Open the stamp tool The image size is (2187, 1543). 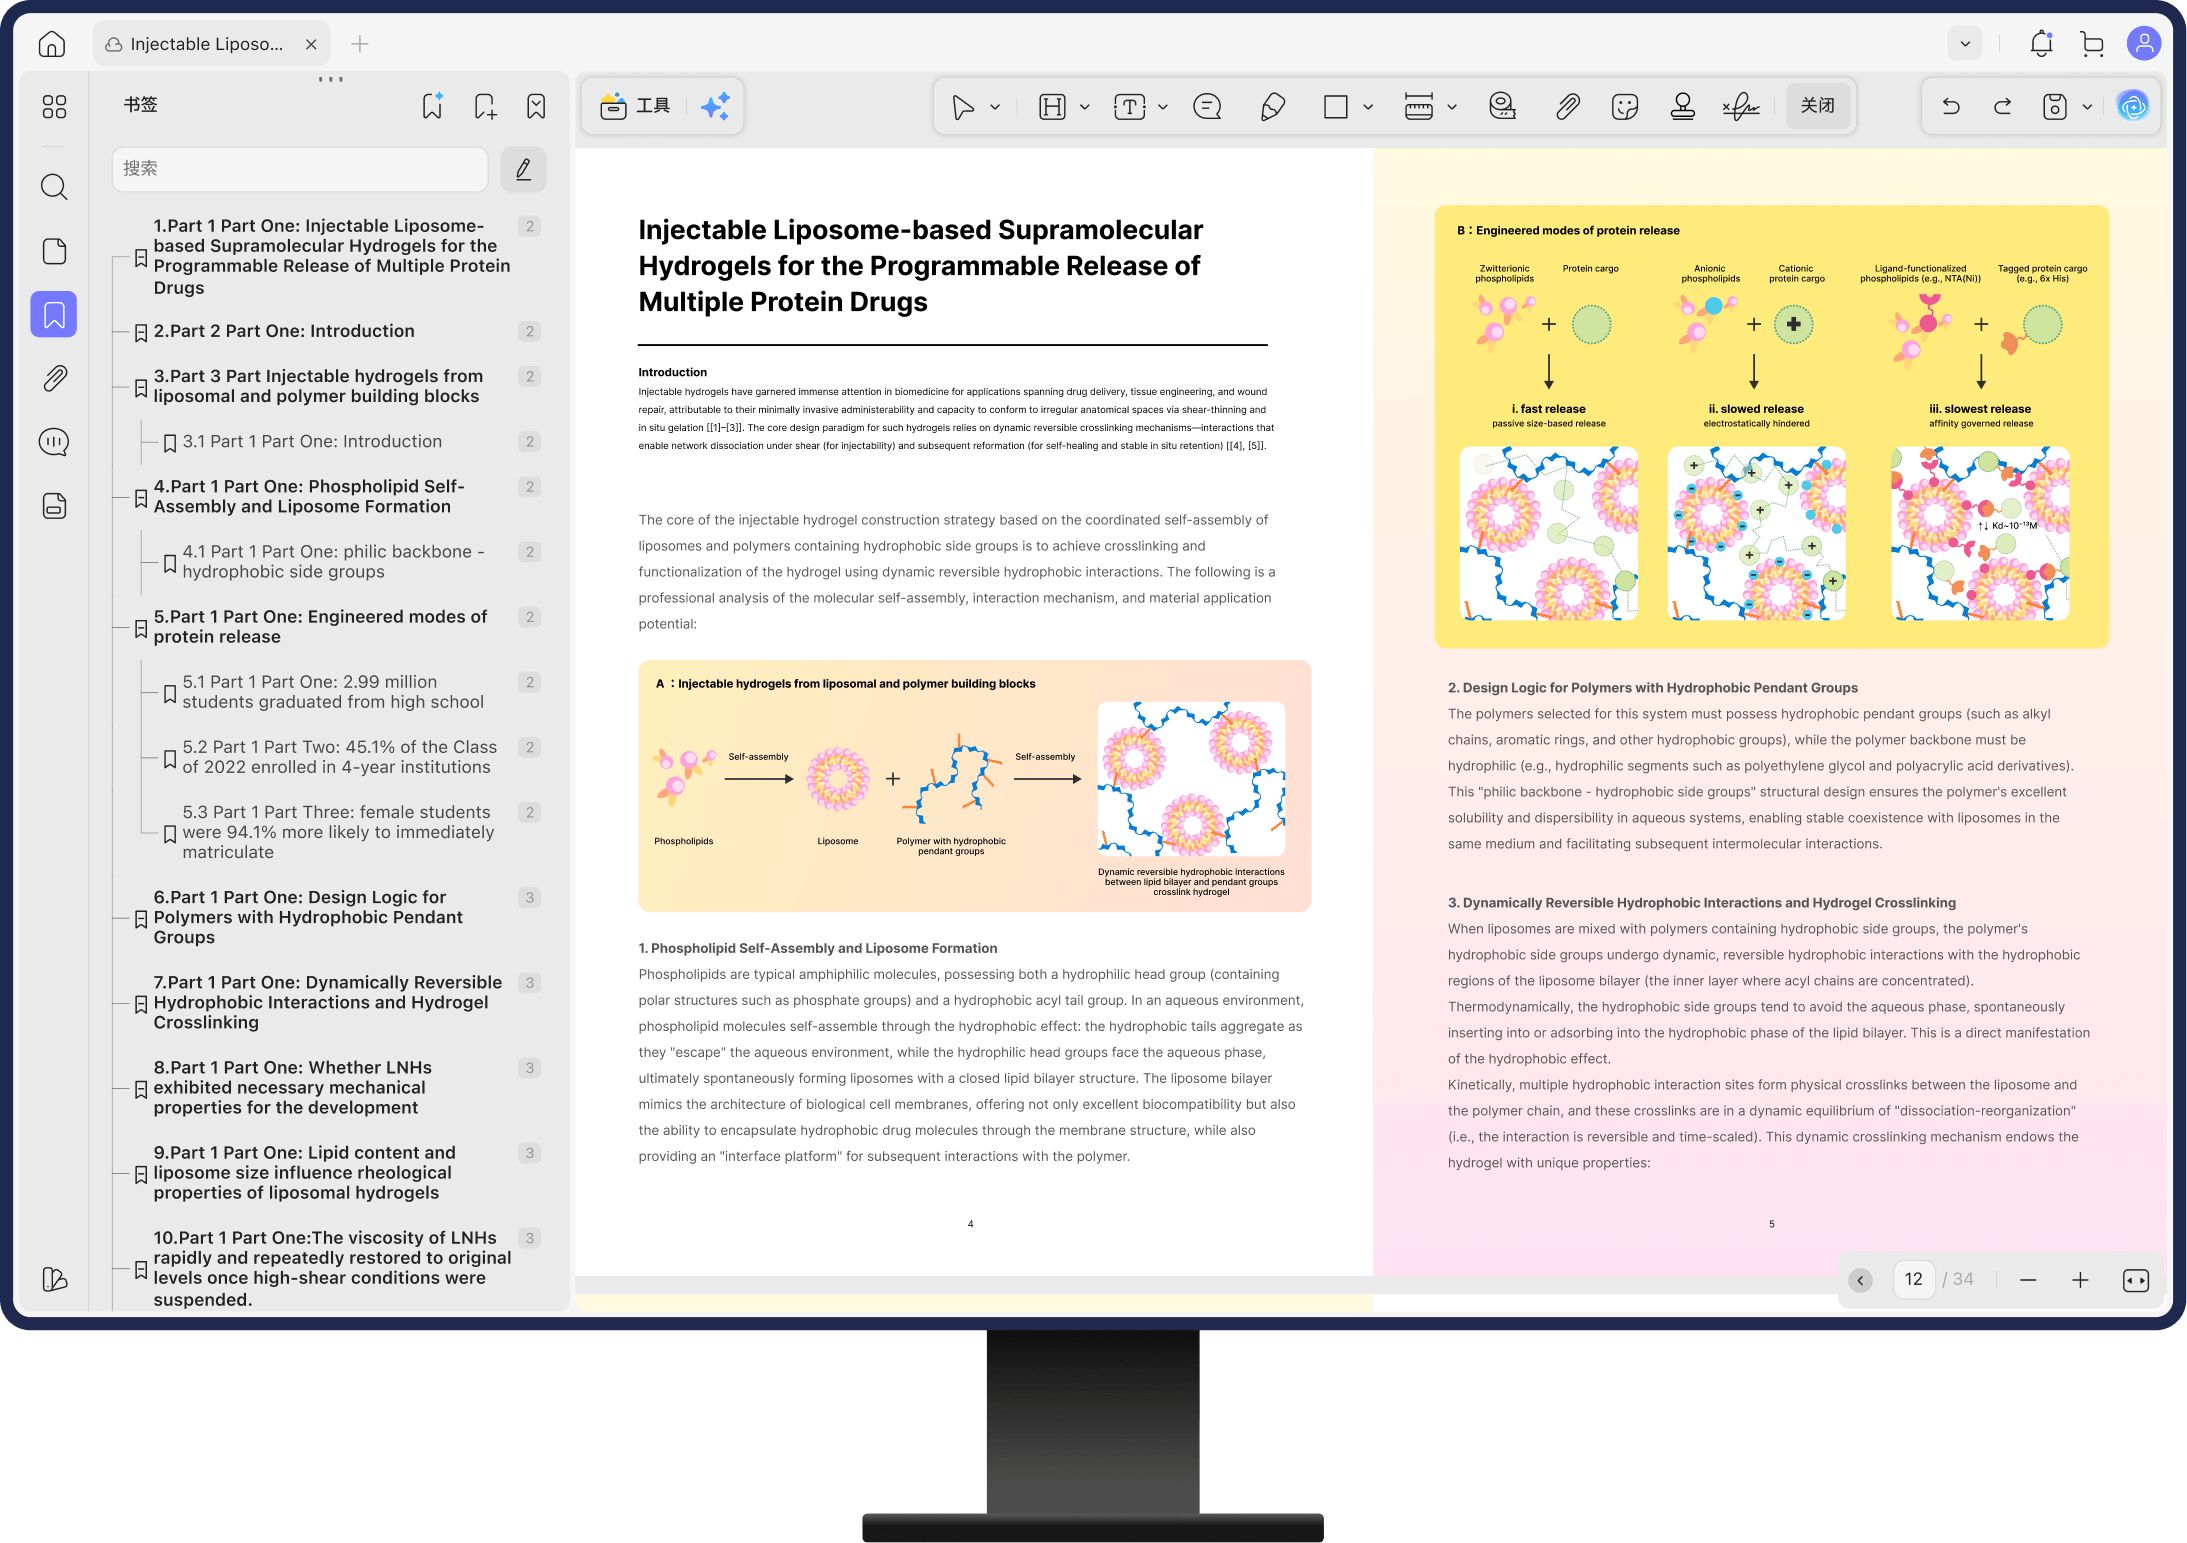pyautogui.click(x=1682, y=106)
